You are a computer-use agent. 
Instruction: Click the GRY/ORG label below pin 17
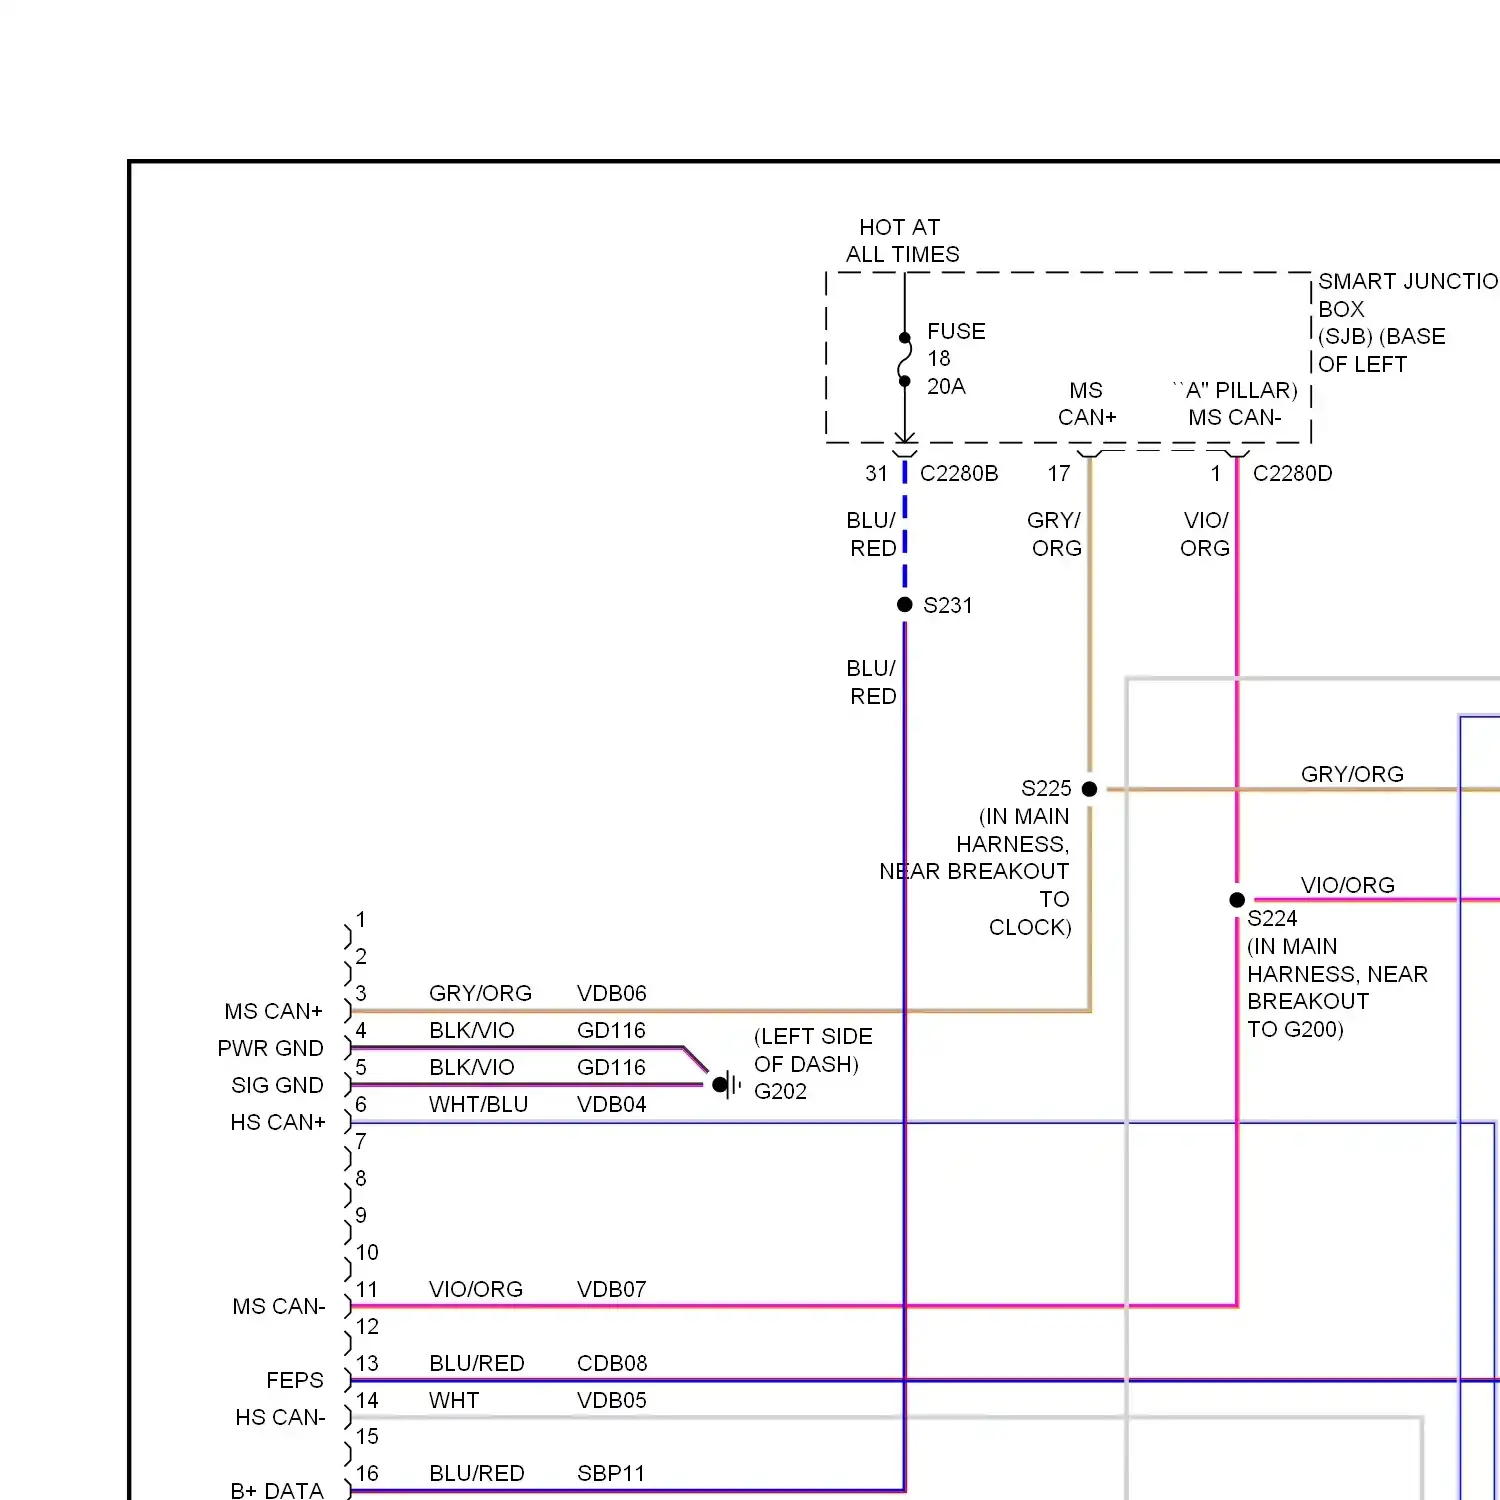1055,534
